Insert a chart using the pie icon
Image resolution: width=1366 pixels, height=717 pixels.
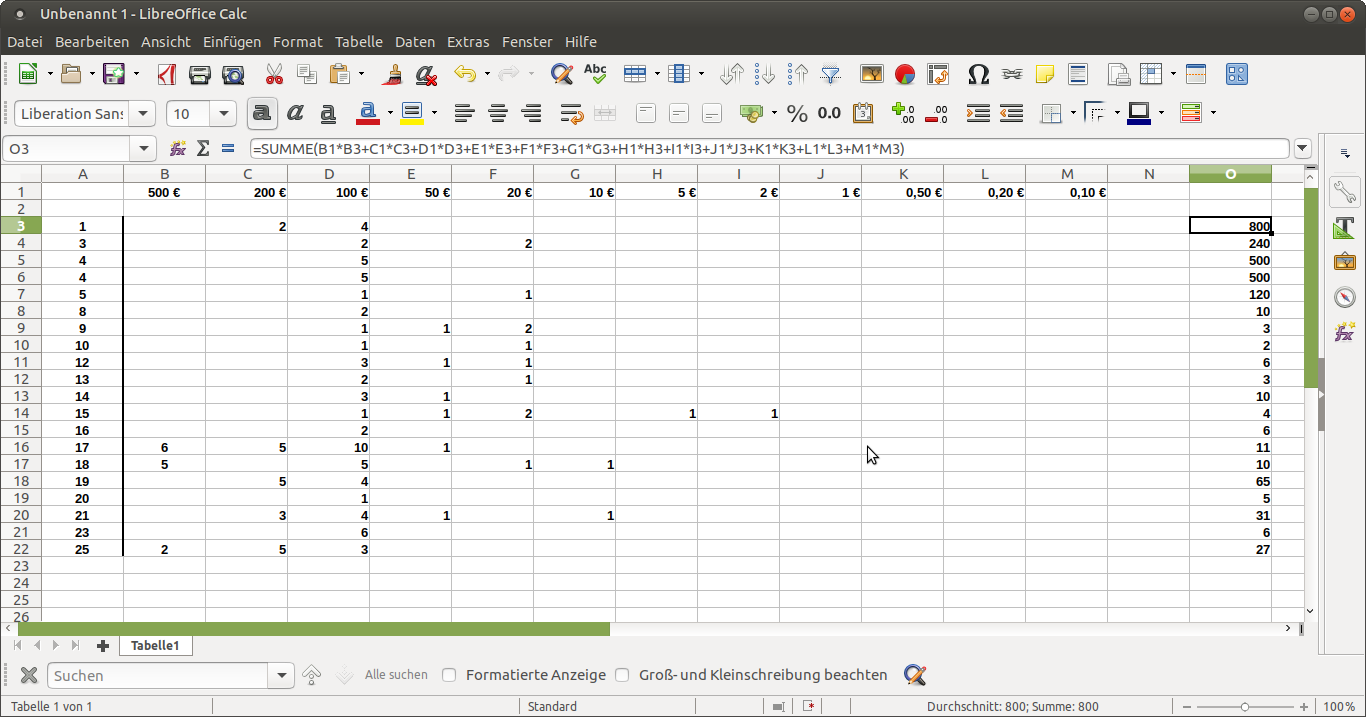click(905, 74)
